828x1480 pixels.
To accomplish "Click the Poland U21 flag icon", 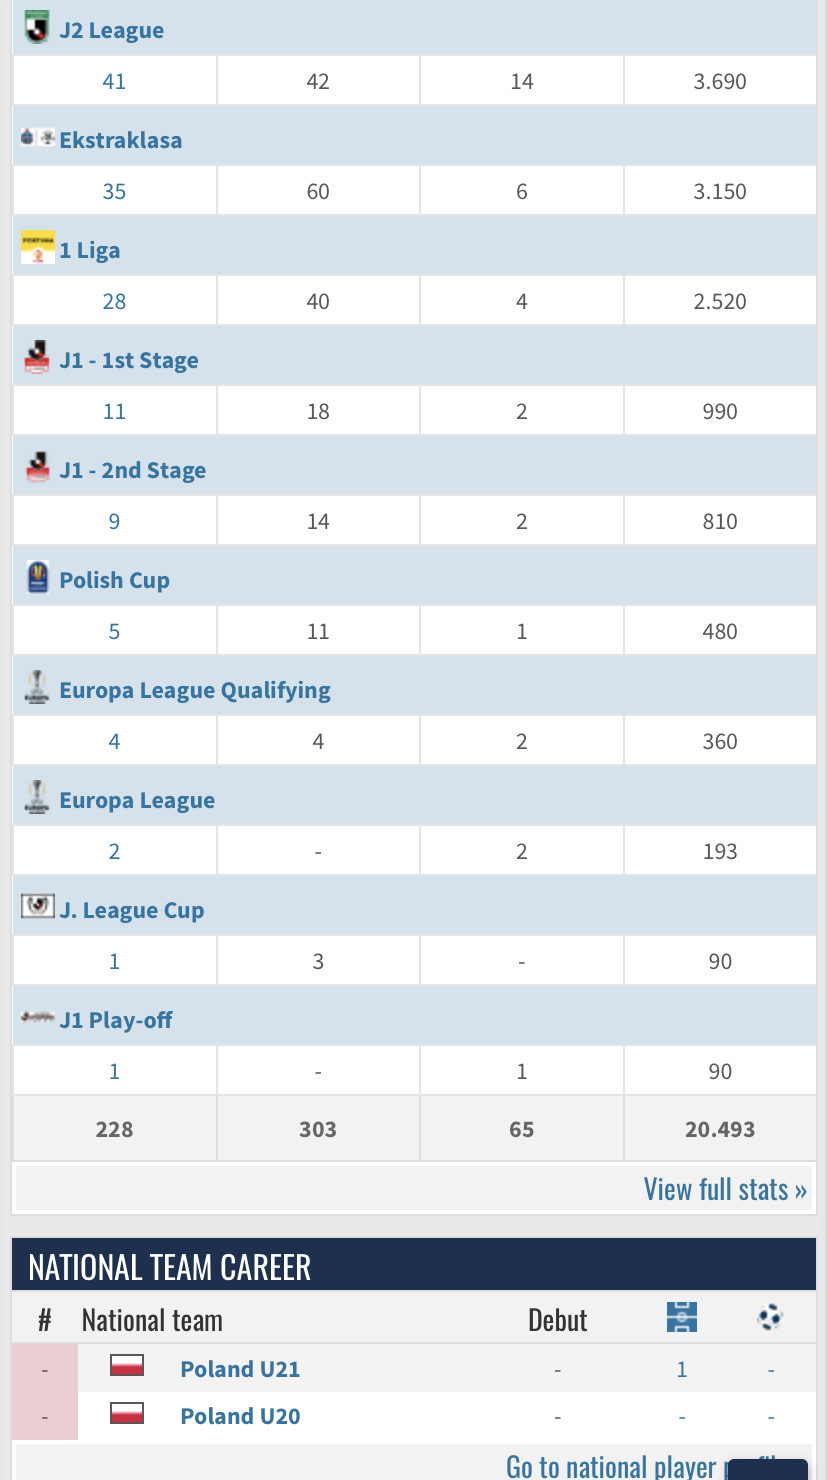I will point(127,1366).
